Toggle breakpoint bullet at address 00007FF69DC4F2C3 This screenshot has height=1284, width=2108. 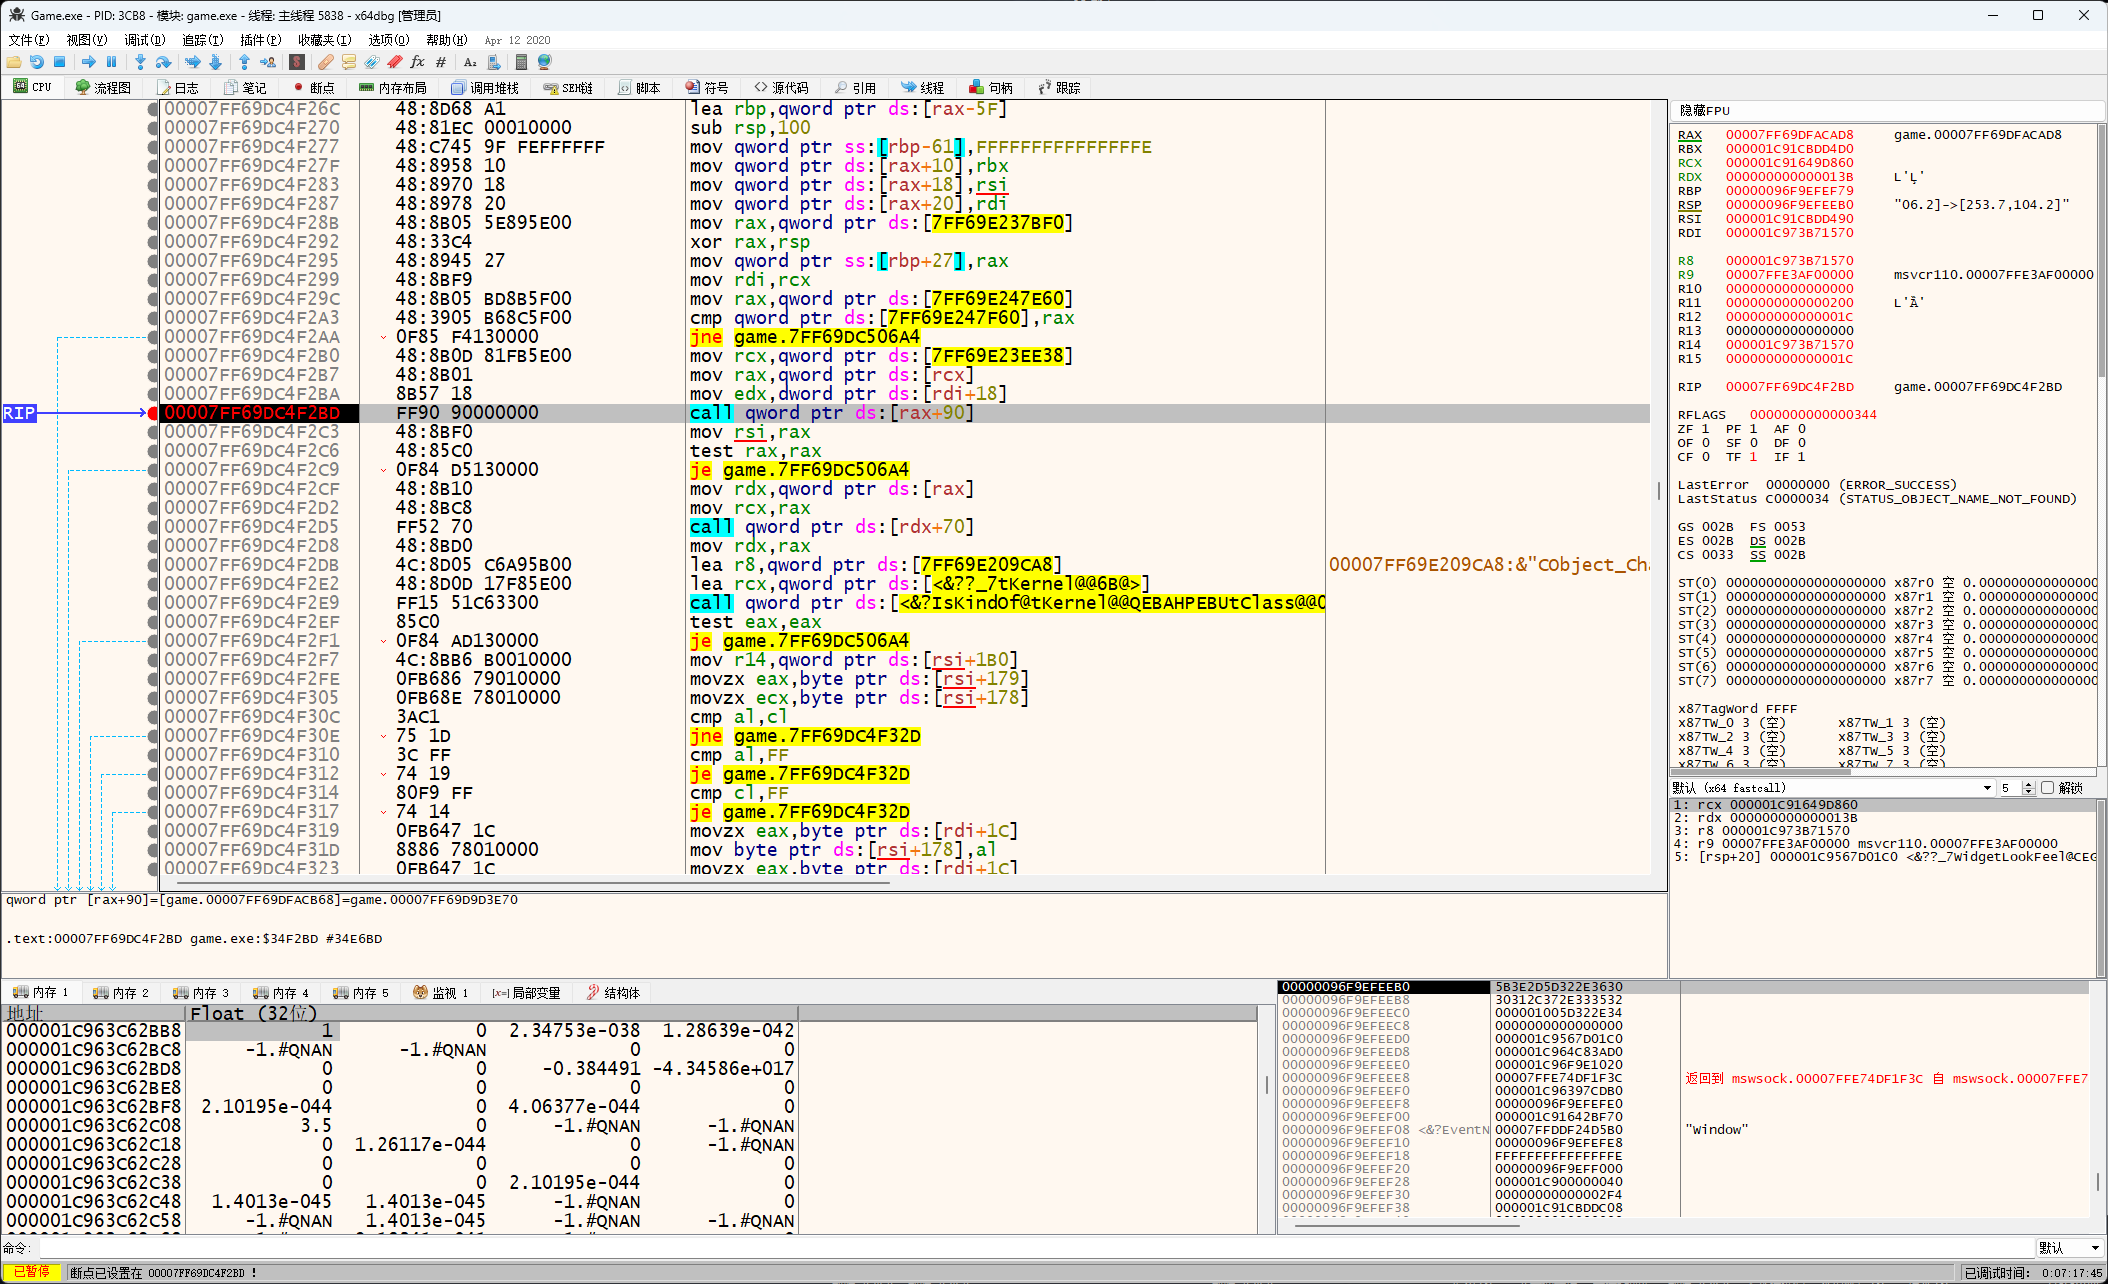[x=153, y=432]
